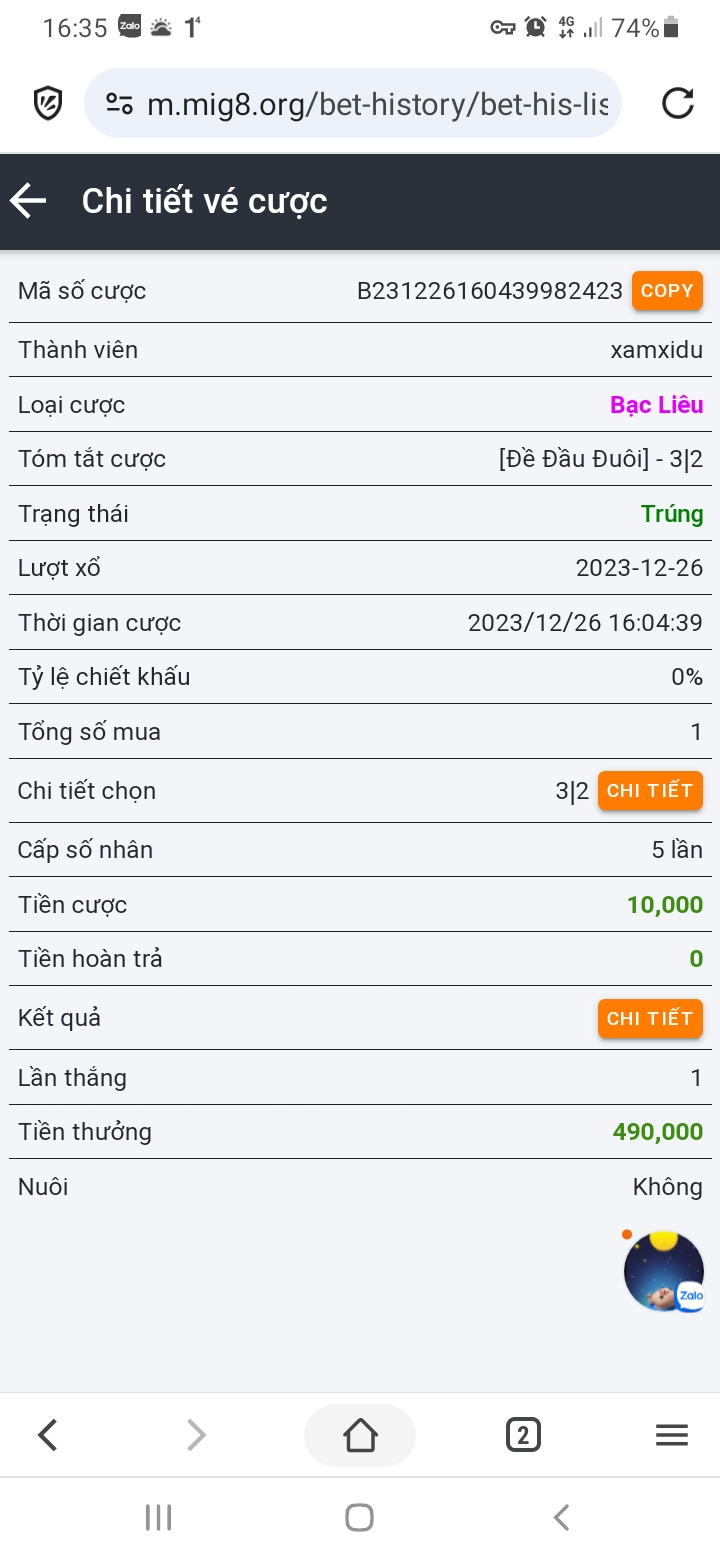The image size is (720, 1560).
Task: Copy the bet code with COPY button
Action: click(667, 291)
